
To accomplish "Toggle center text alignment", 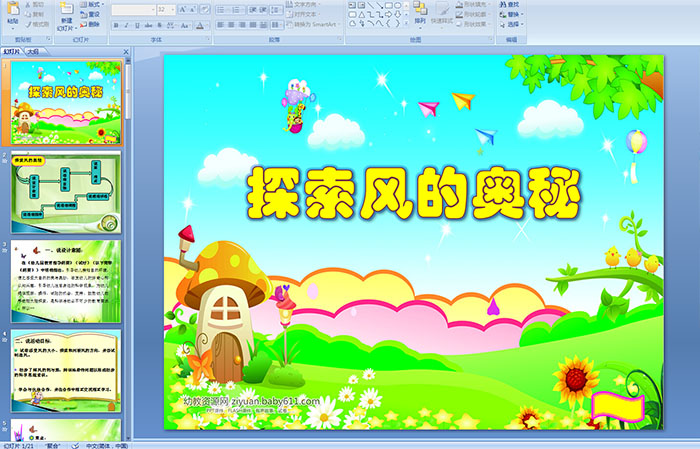I will coord(231,25).
